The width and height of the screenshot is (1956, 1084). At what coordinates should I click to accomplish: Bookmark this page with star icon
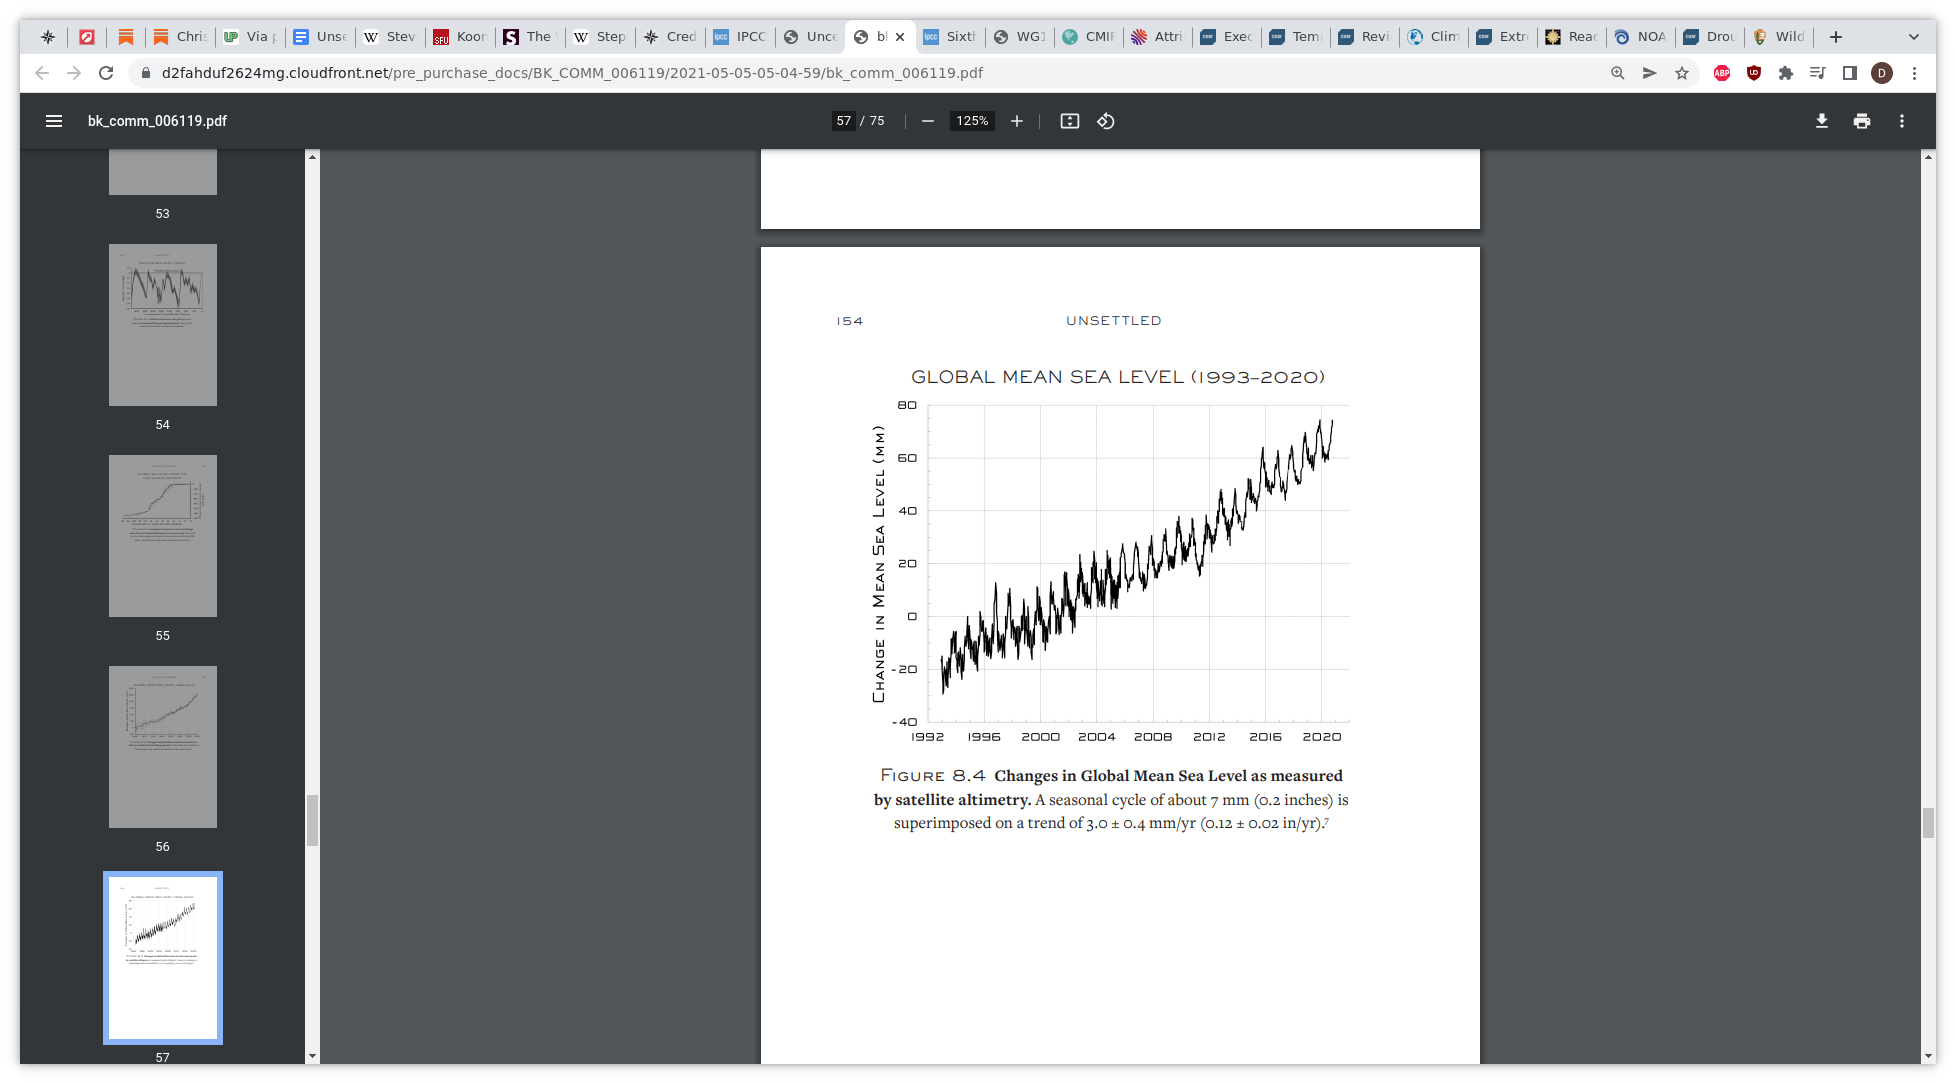pyautogui.click(x=1682, y=73)
